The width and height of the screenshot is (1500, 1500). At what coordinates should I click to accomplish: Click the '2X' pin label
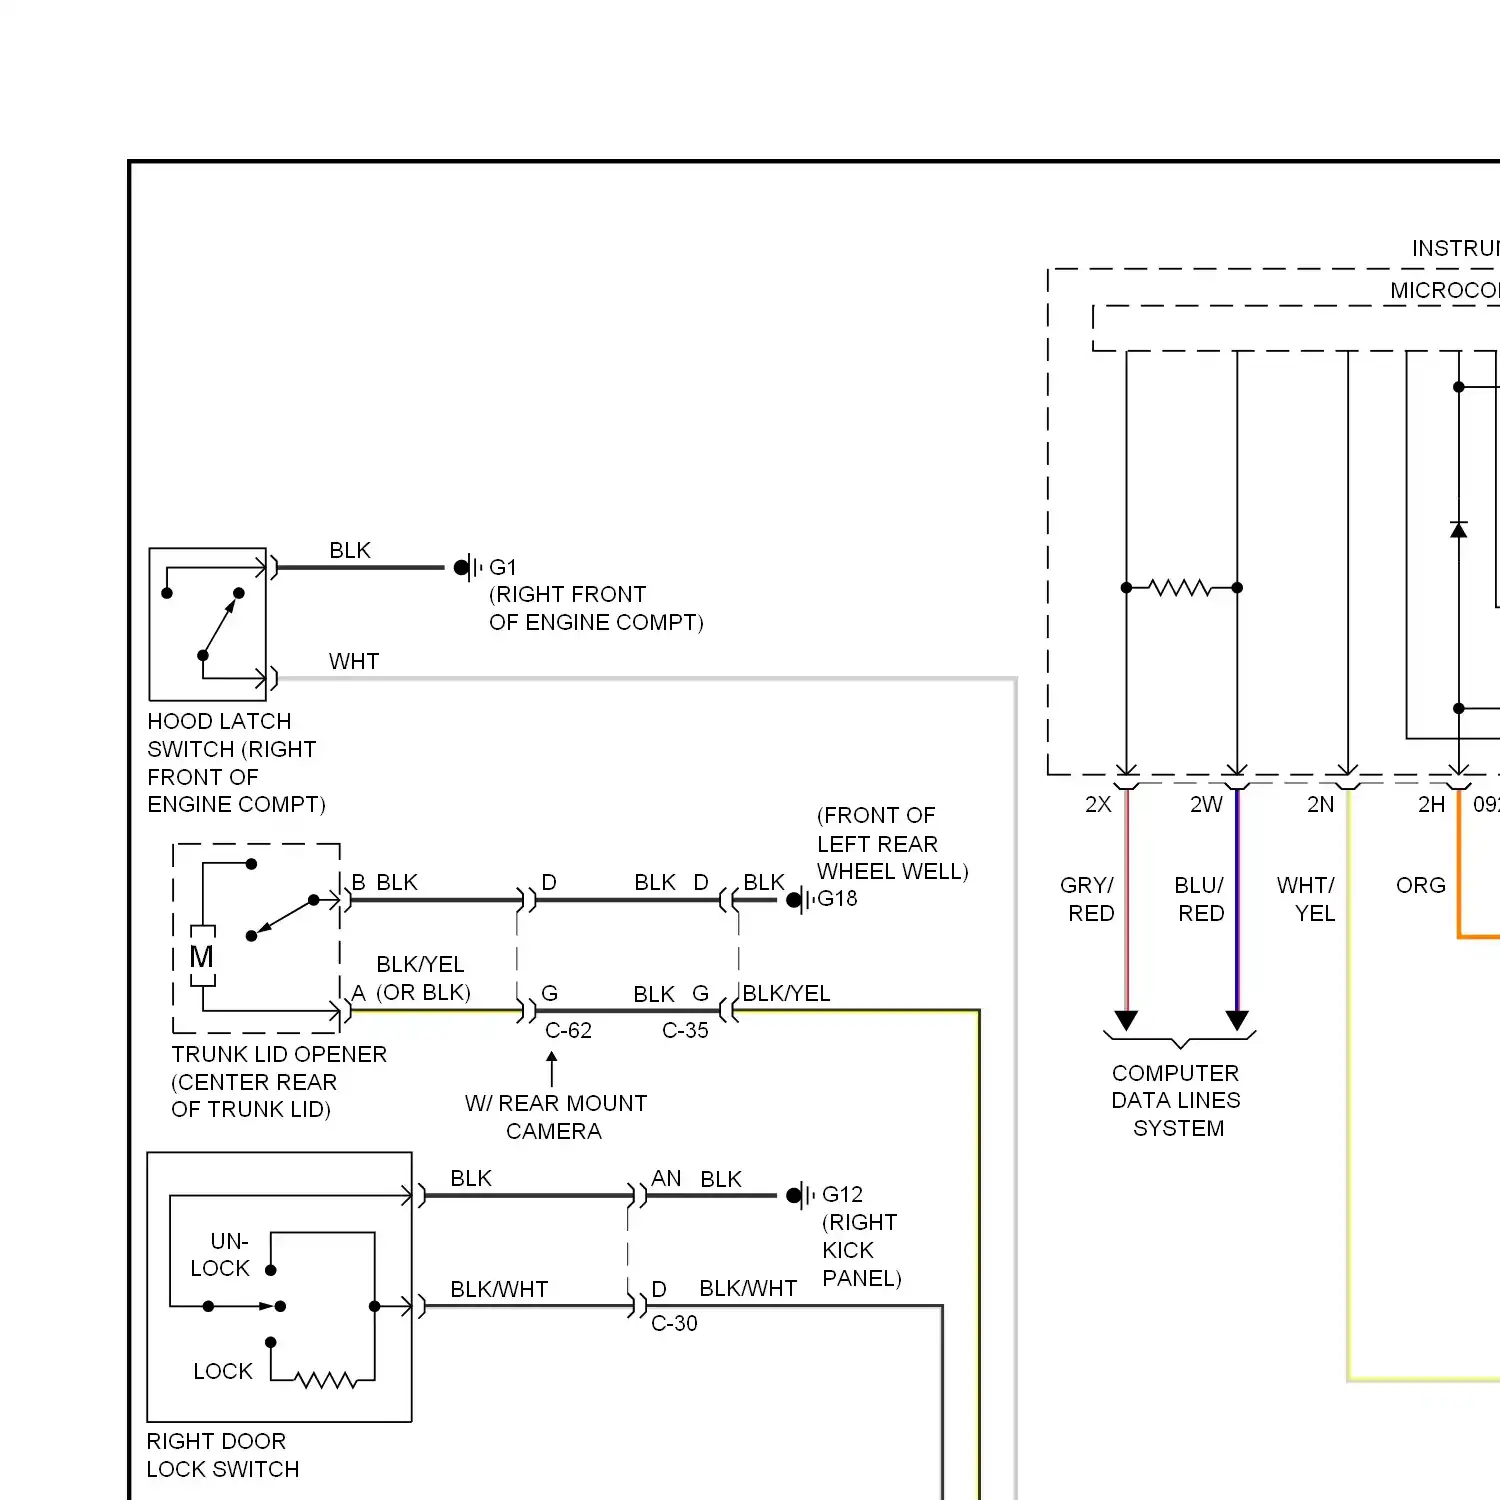pyautogui.click(x=1098, y=804)
